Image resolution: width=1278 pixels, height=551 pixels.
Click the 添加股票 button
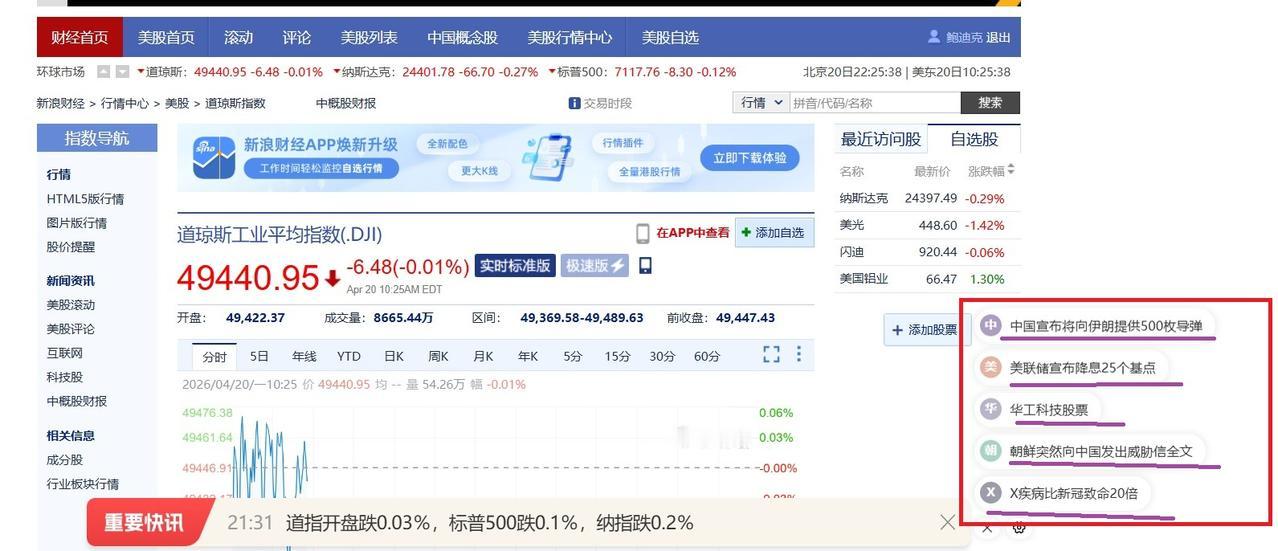924,330
